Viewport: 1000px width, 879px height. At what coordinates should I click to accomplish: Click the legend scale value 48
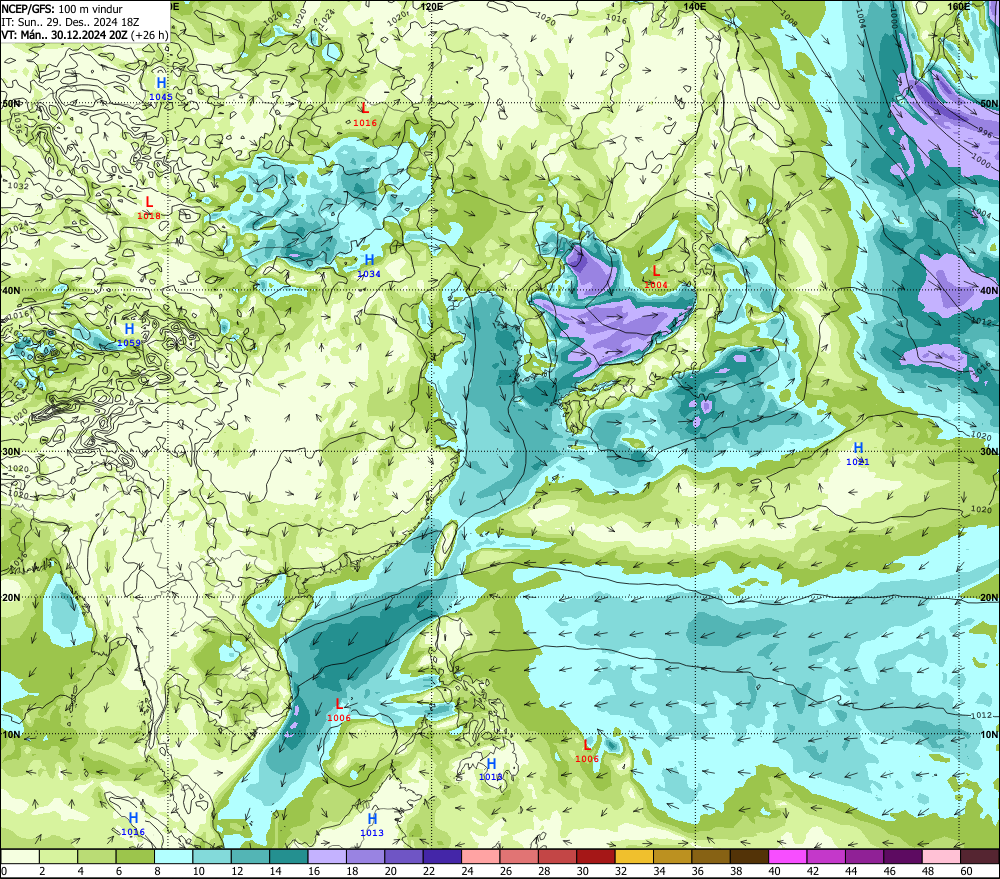[928, 871]
